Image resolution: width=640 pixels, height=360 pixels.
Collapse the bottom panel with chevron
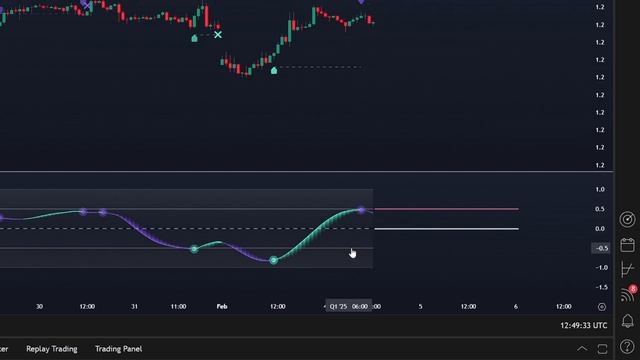coord(582,349)
